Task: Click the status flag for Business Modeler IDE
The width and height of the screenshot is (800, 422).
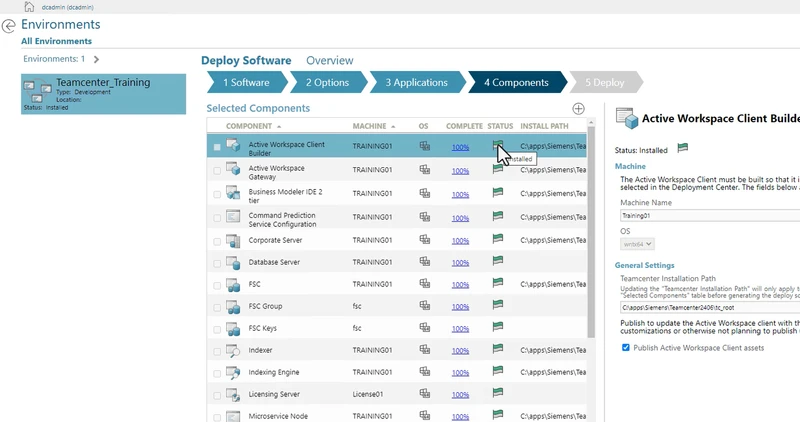Action: pos(498,192)
